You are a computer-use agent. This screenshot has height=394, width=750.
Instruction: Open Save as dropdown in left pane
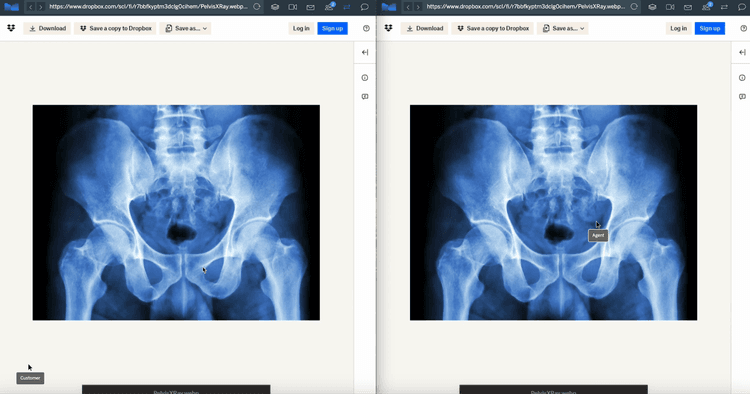point(186,29)
